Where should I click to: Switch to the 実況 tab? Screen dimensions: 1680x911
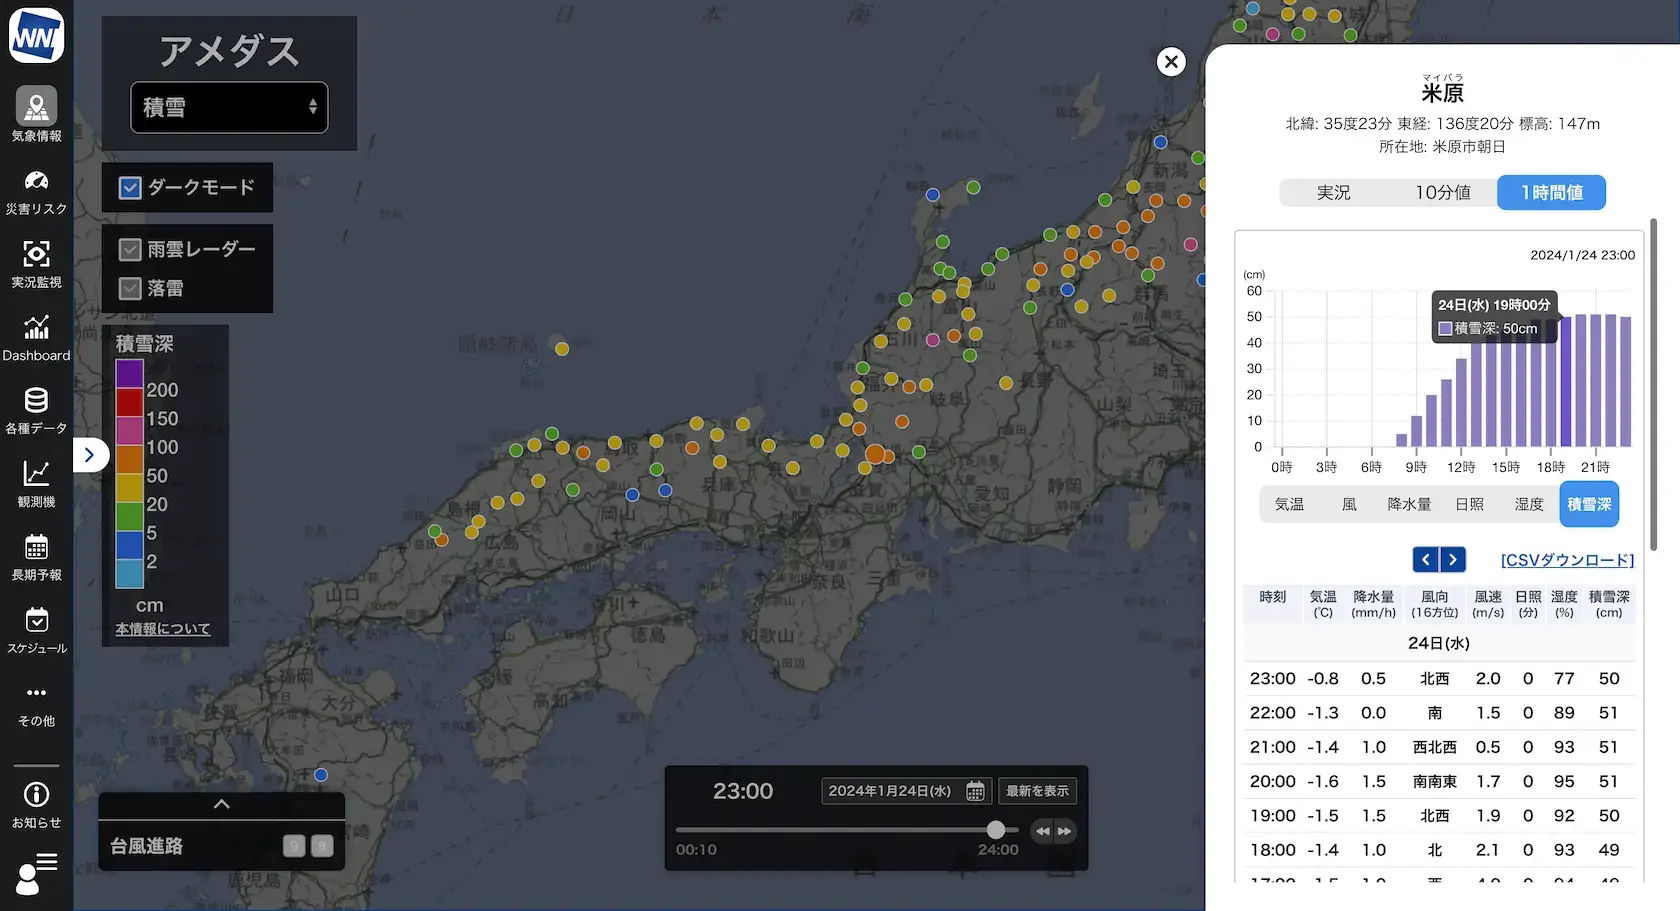[1333, 192]
